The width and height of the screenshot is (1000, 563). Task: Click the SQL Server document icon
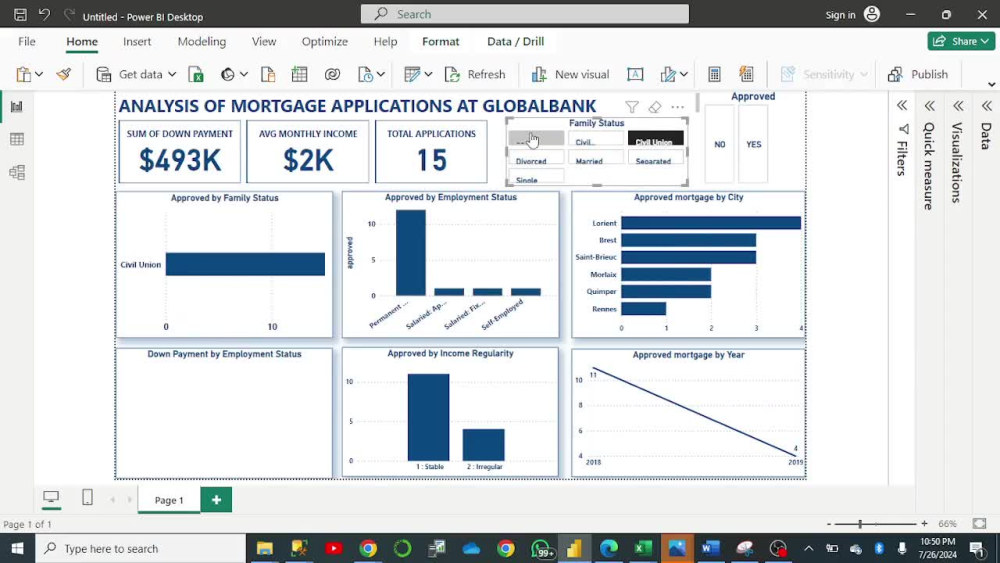click(x=268, y=75)
